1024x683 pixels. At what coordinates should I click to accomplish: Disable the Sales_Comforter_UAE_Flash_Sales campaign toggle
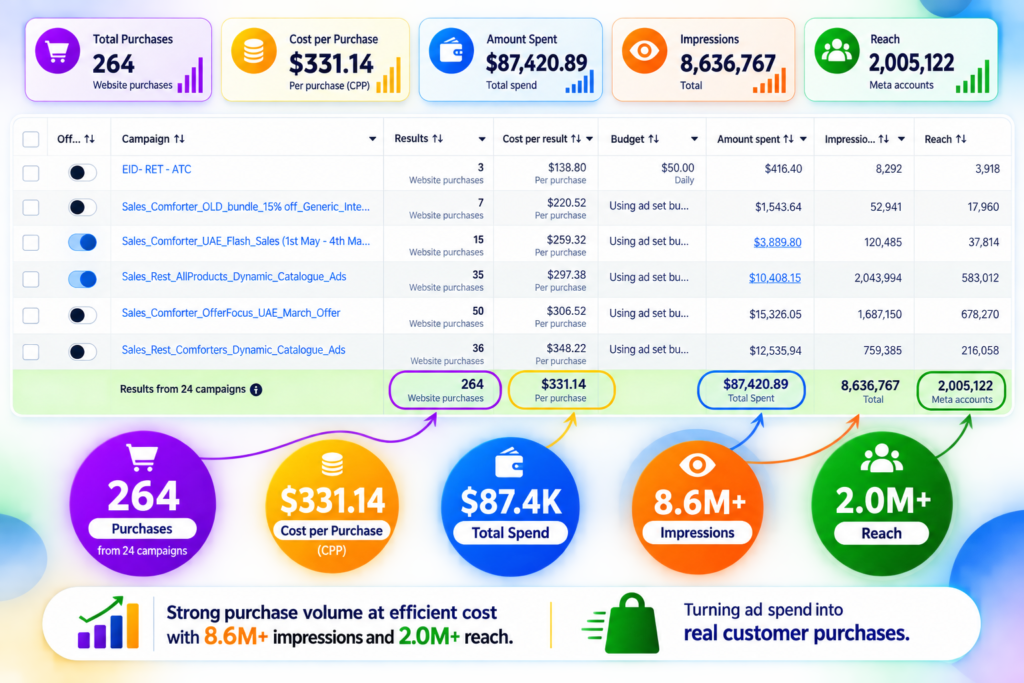82,242
